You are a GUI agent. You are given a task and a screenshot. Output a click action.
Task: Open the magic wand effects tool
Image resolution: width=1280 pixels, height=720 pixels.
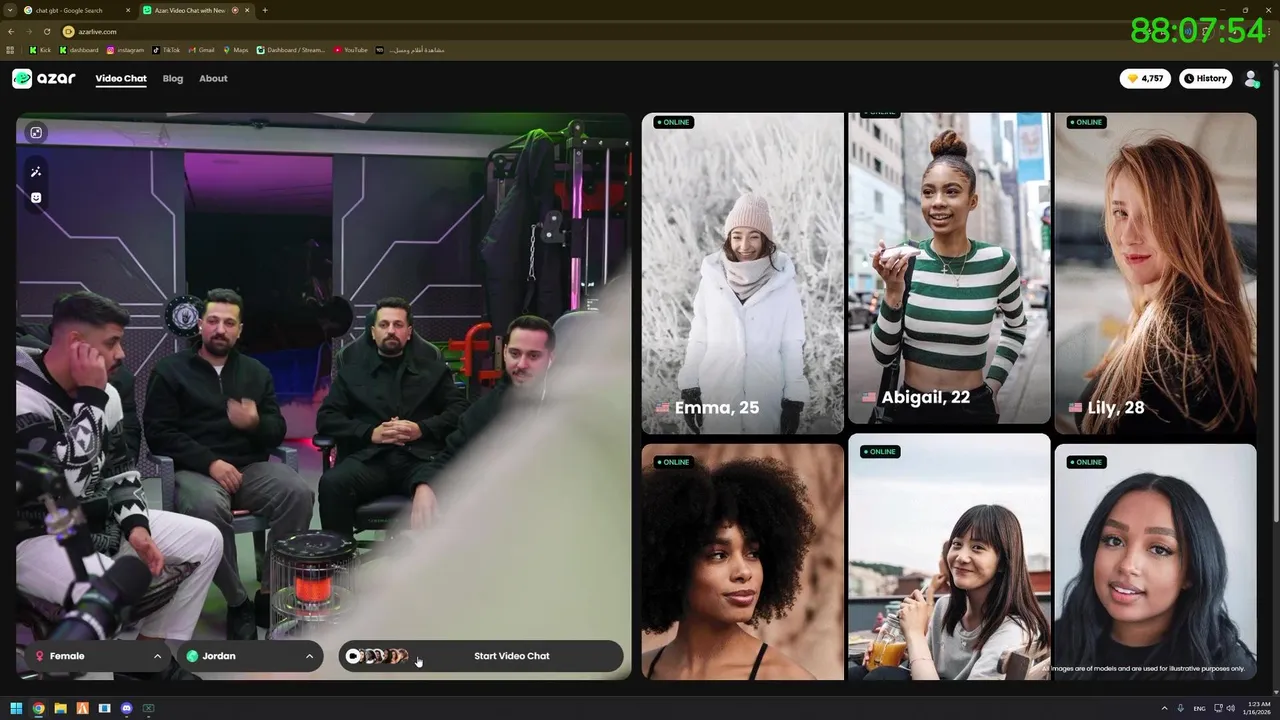[x=36, y=172]
